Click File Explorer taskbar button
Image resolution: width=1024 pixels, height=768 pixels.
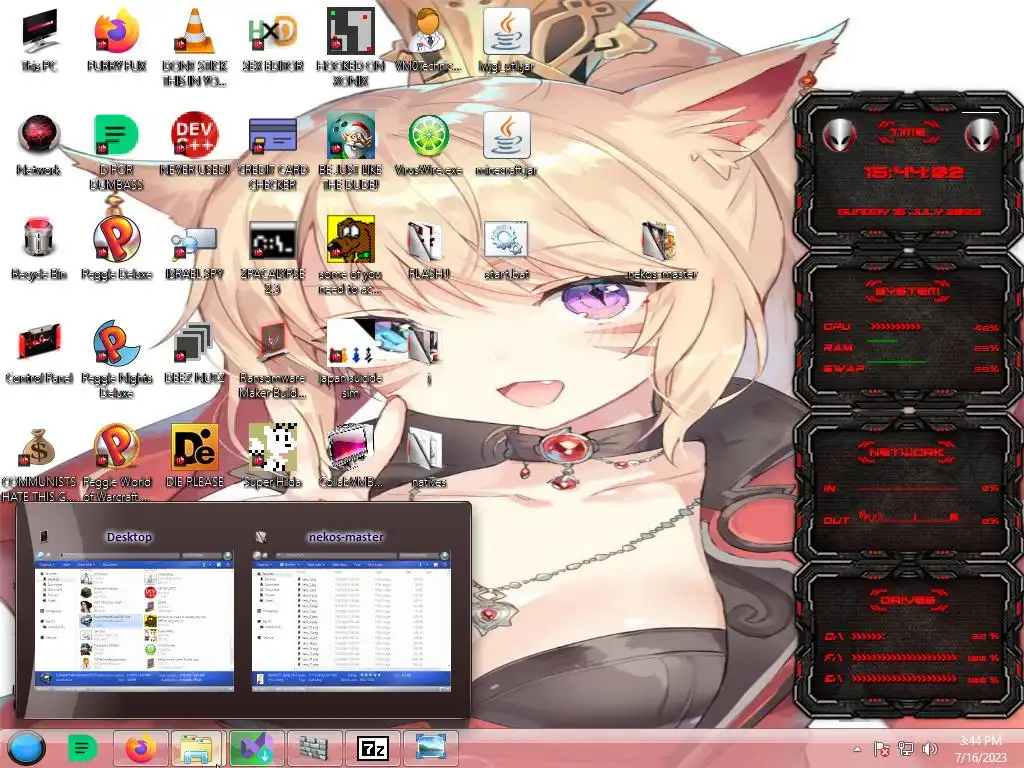coord(197,748)
